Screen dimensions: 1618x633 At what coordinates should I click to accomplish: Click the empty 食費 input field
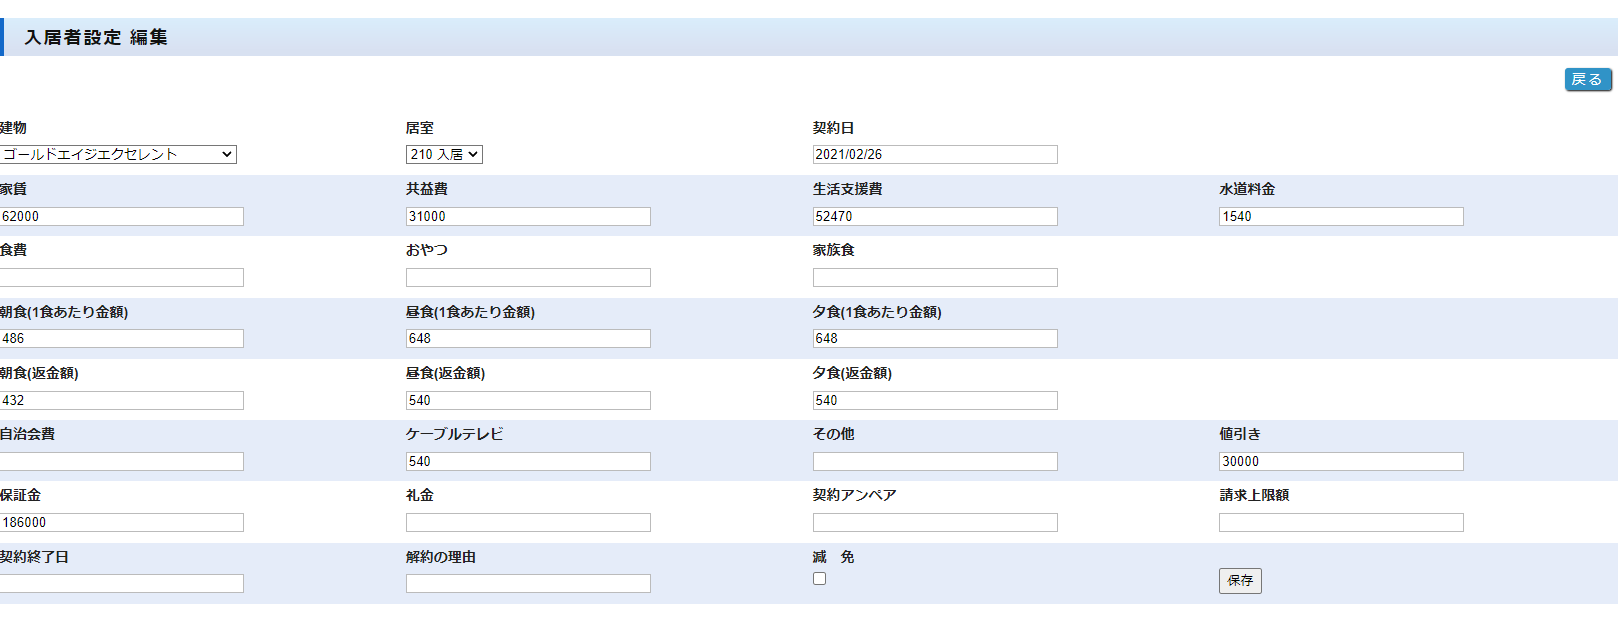click(121, 277)
